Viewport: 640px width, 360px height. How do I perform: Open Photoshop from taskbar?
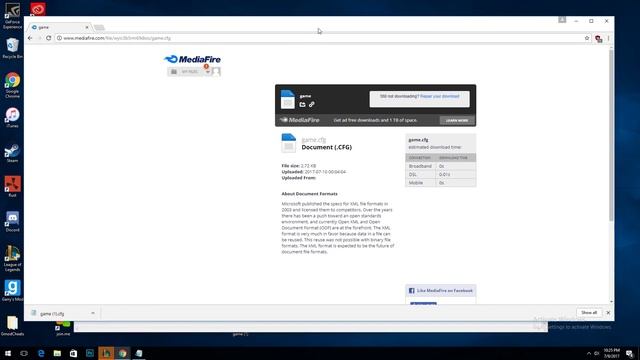(90, 353)
